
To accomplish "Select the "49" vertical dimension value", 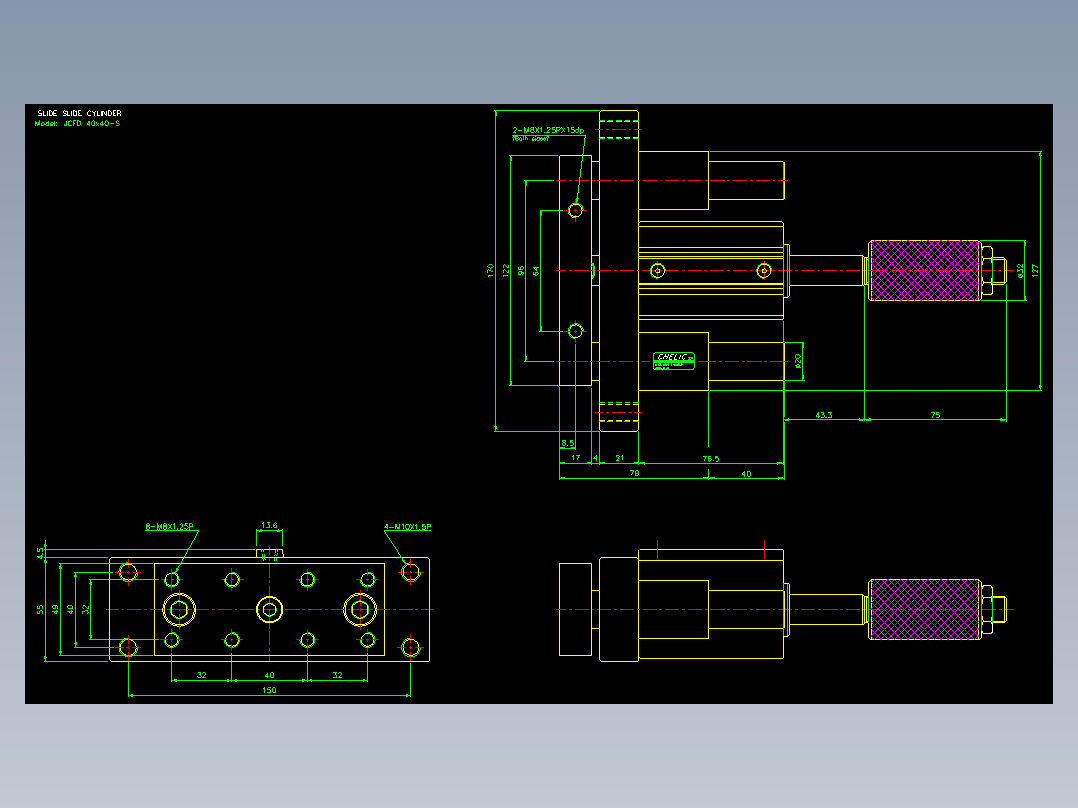I will tap(56, 609).
